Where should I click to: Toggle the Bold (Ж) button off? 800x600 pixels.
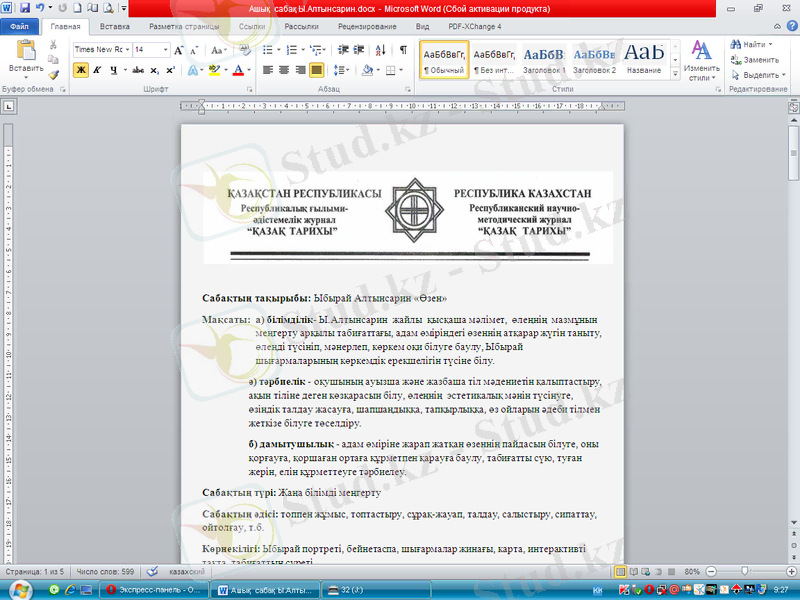click(x=81, y=70)
